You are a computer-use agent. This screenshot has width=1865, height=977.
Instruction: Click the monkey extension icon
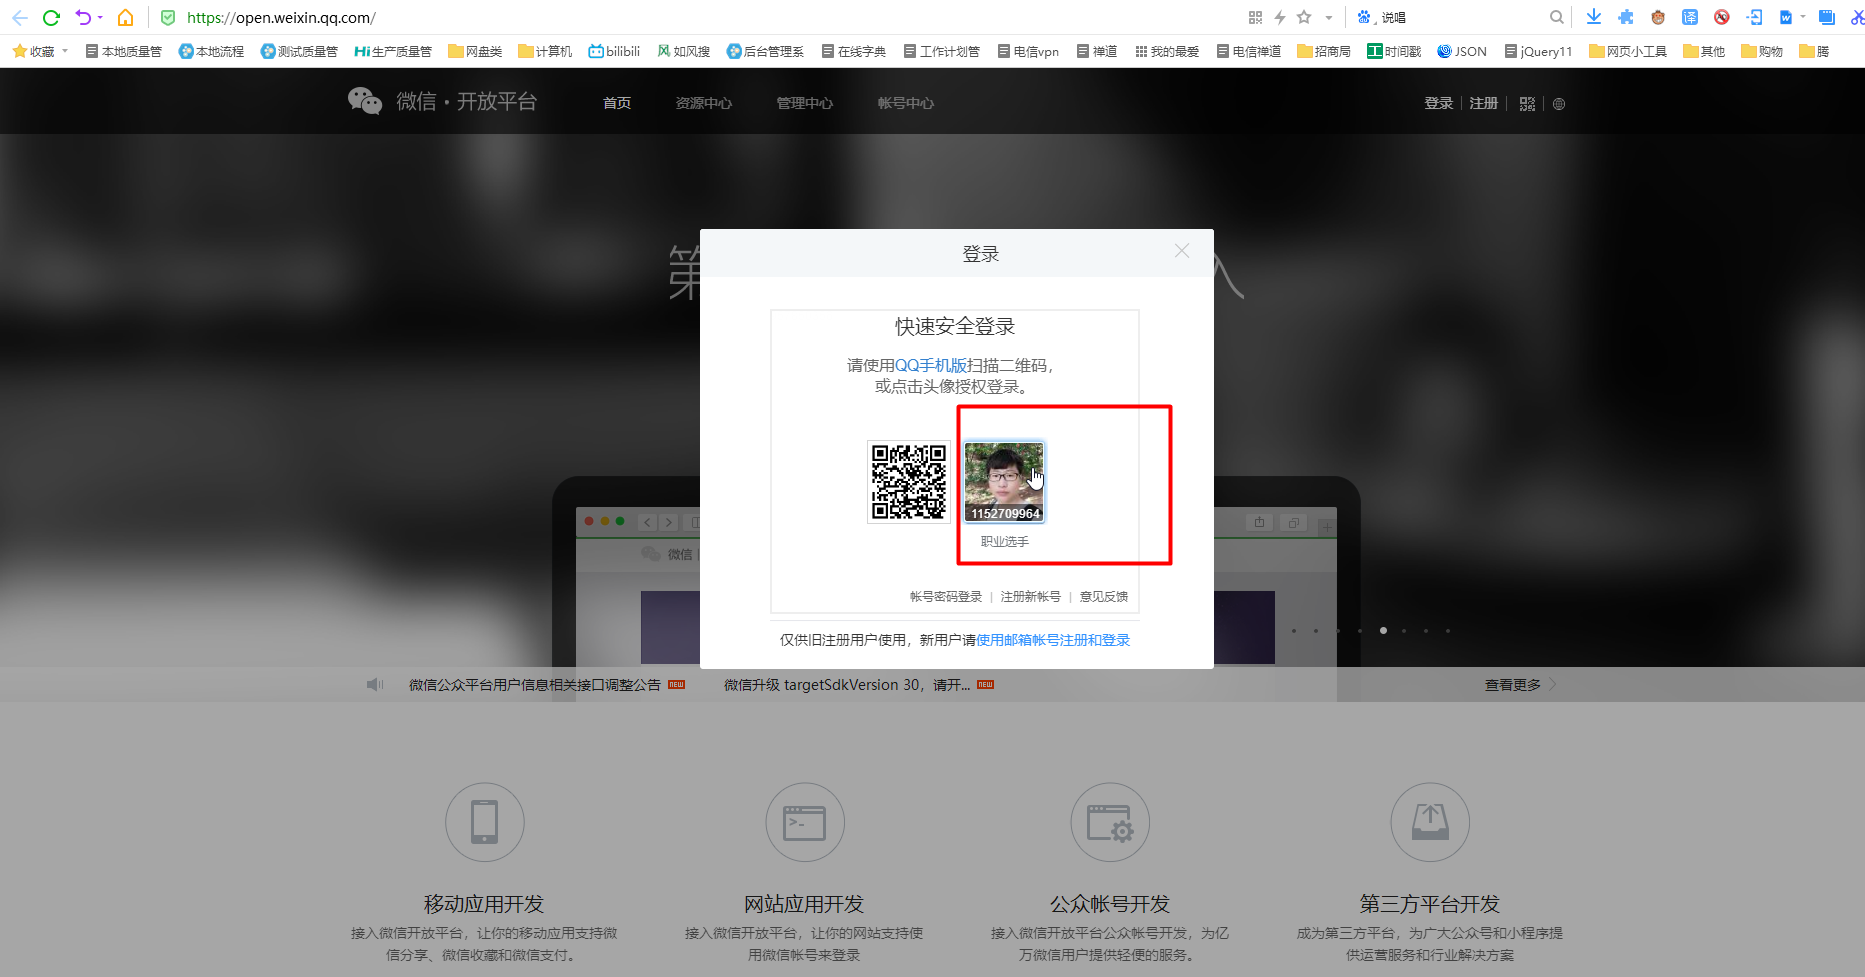click(1658, 17)
